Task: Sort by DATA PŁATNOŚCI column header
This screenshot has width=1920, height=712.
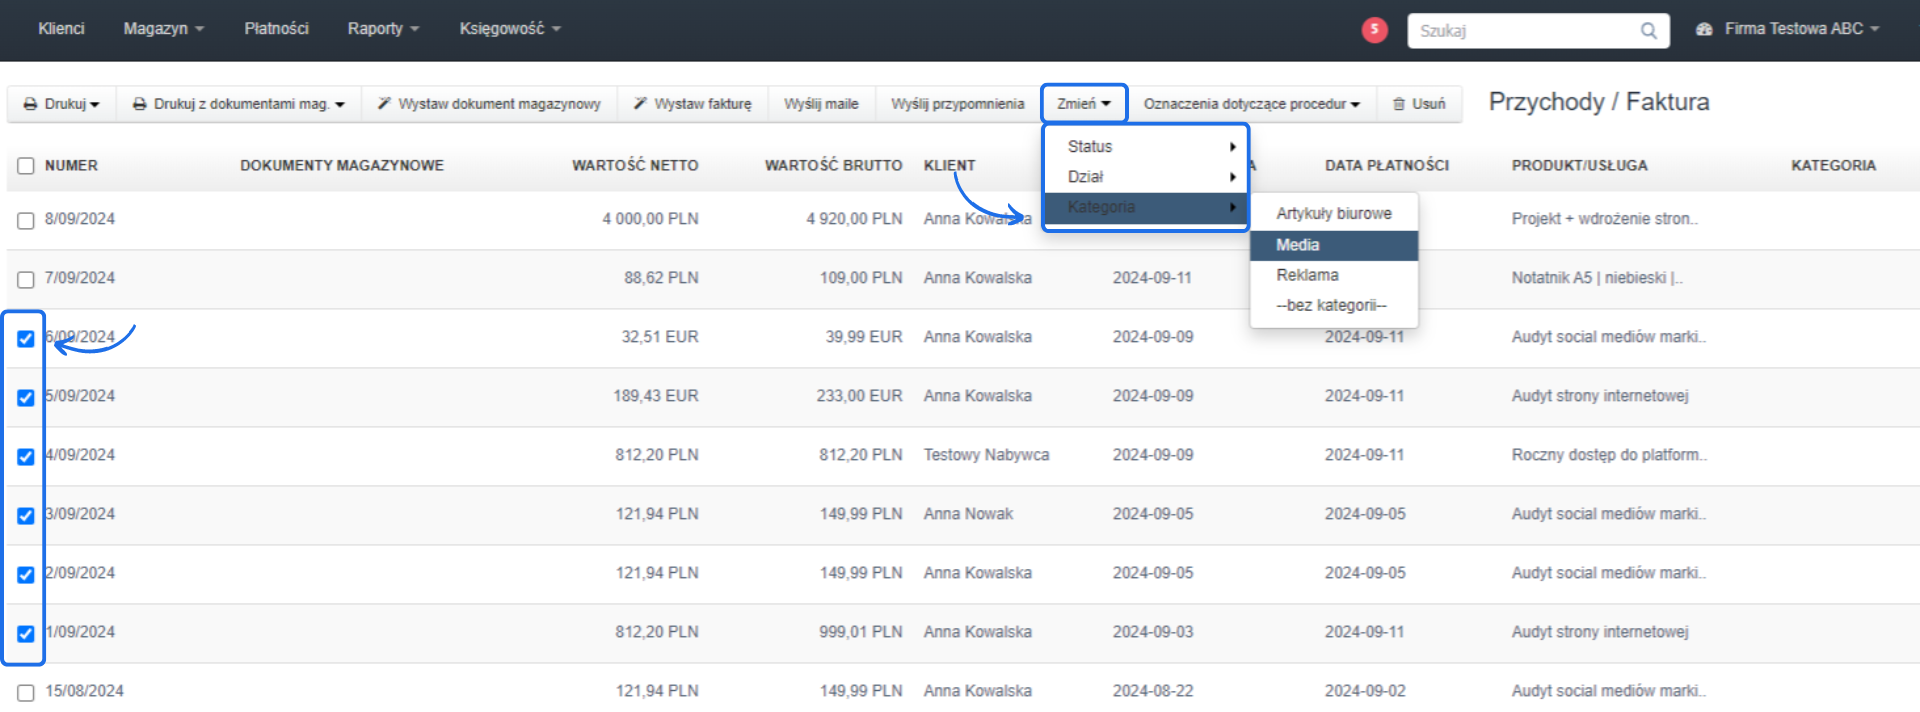Action: (1387, 166)
